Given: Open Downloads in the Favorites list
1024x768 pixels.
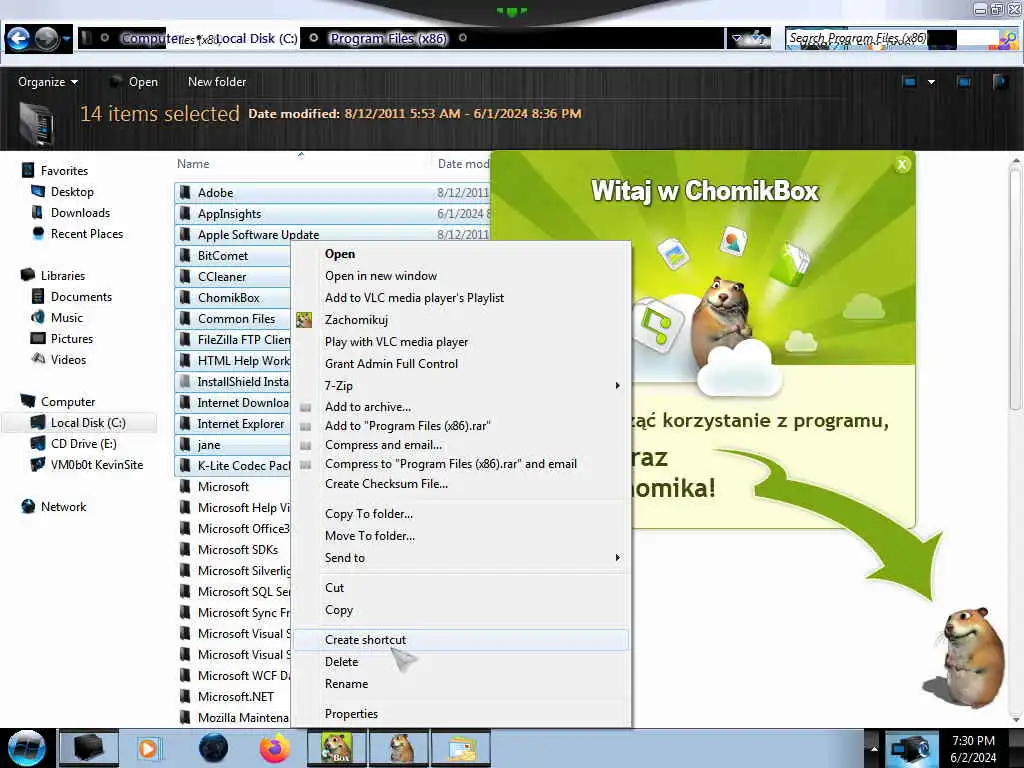Looking at the screenshot, I should point(80,212).
